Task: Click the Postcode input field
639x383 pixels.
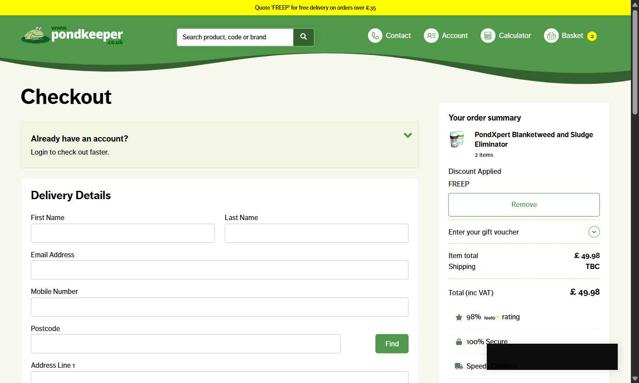Action: (x=186, y=343)
